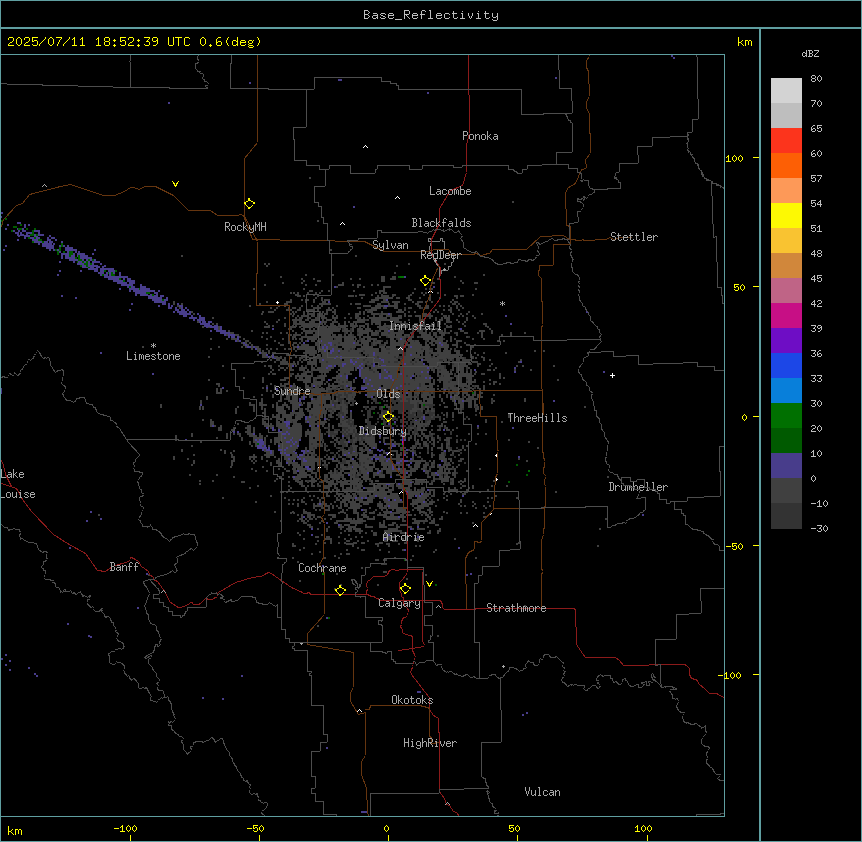
Task: Click the HighRiver label
Action: tap(430, 743)
